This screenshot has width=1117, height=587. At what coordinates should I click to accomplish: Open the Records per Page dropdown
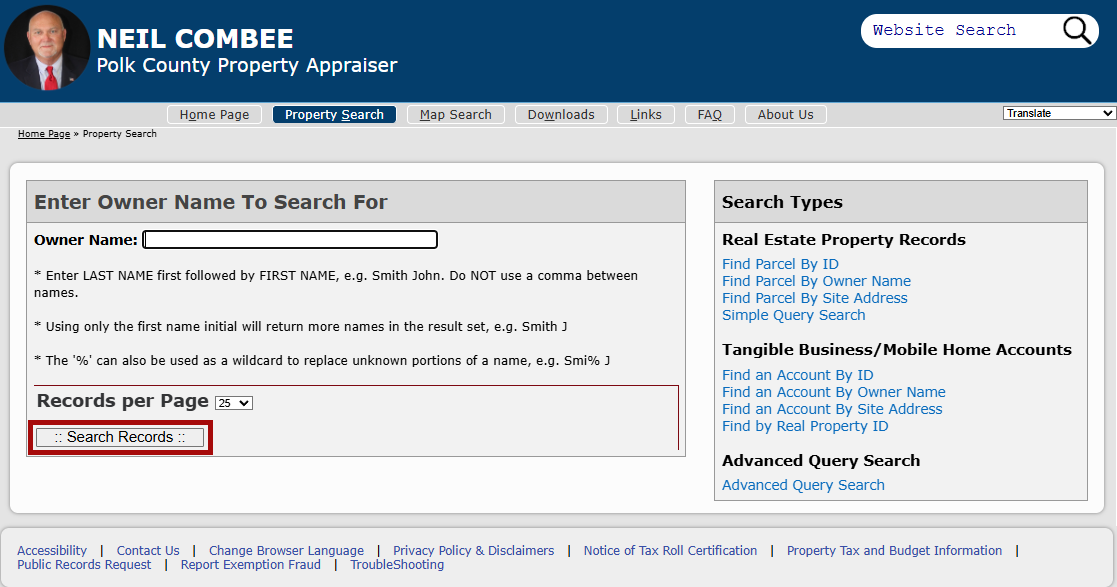click(233, 403)
